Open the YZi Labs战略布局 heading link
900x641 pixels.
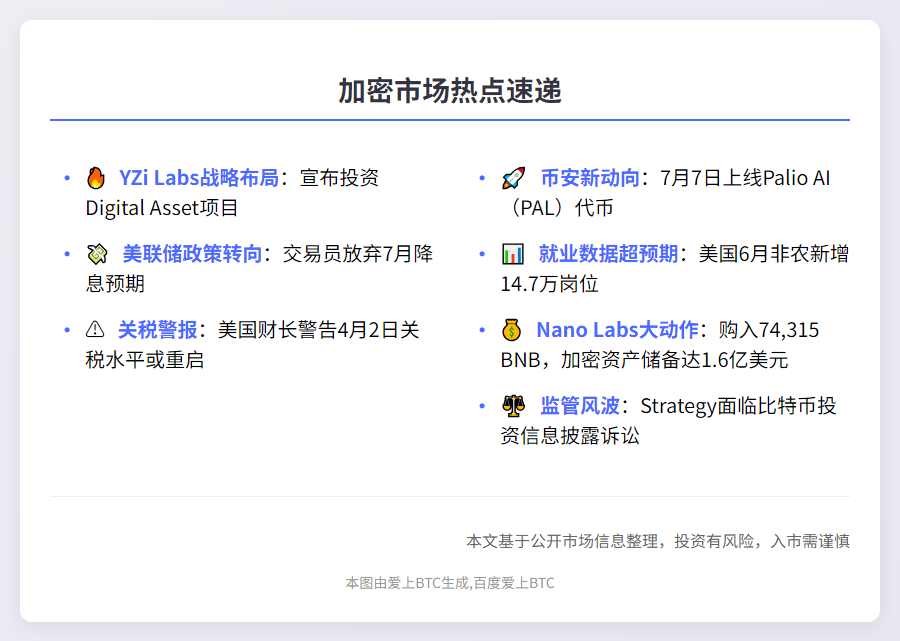click(199, 178)
